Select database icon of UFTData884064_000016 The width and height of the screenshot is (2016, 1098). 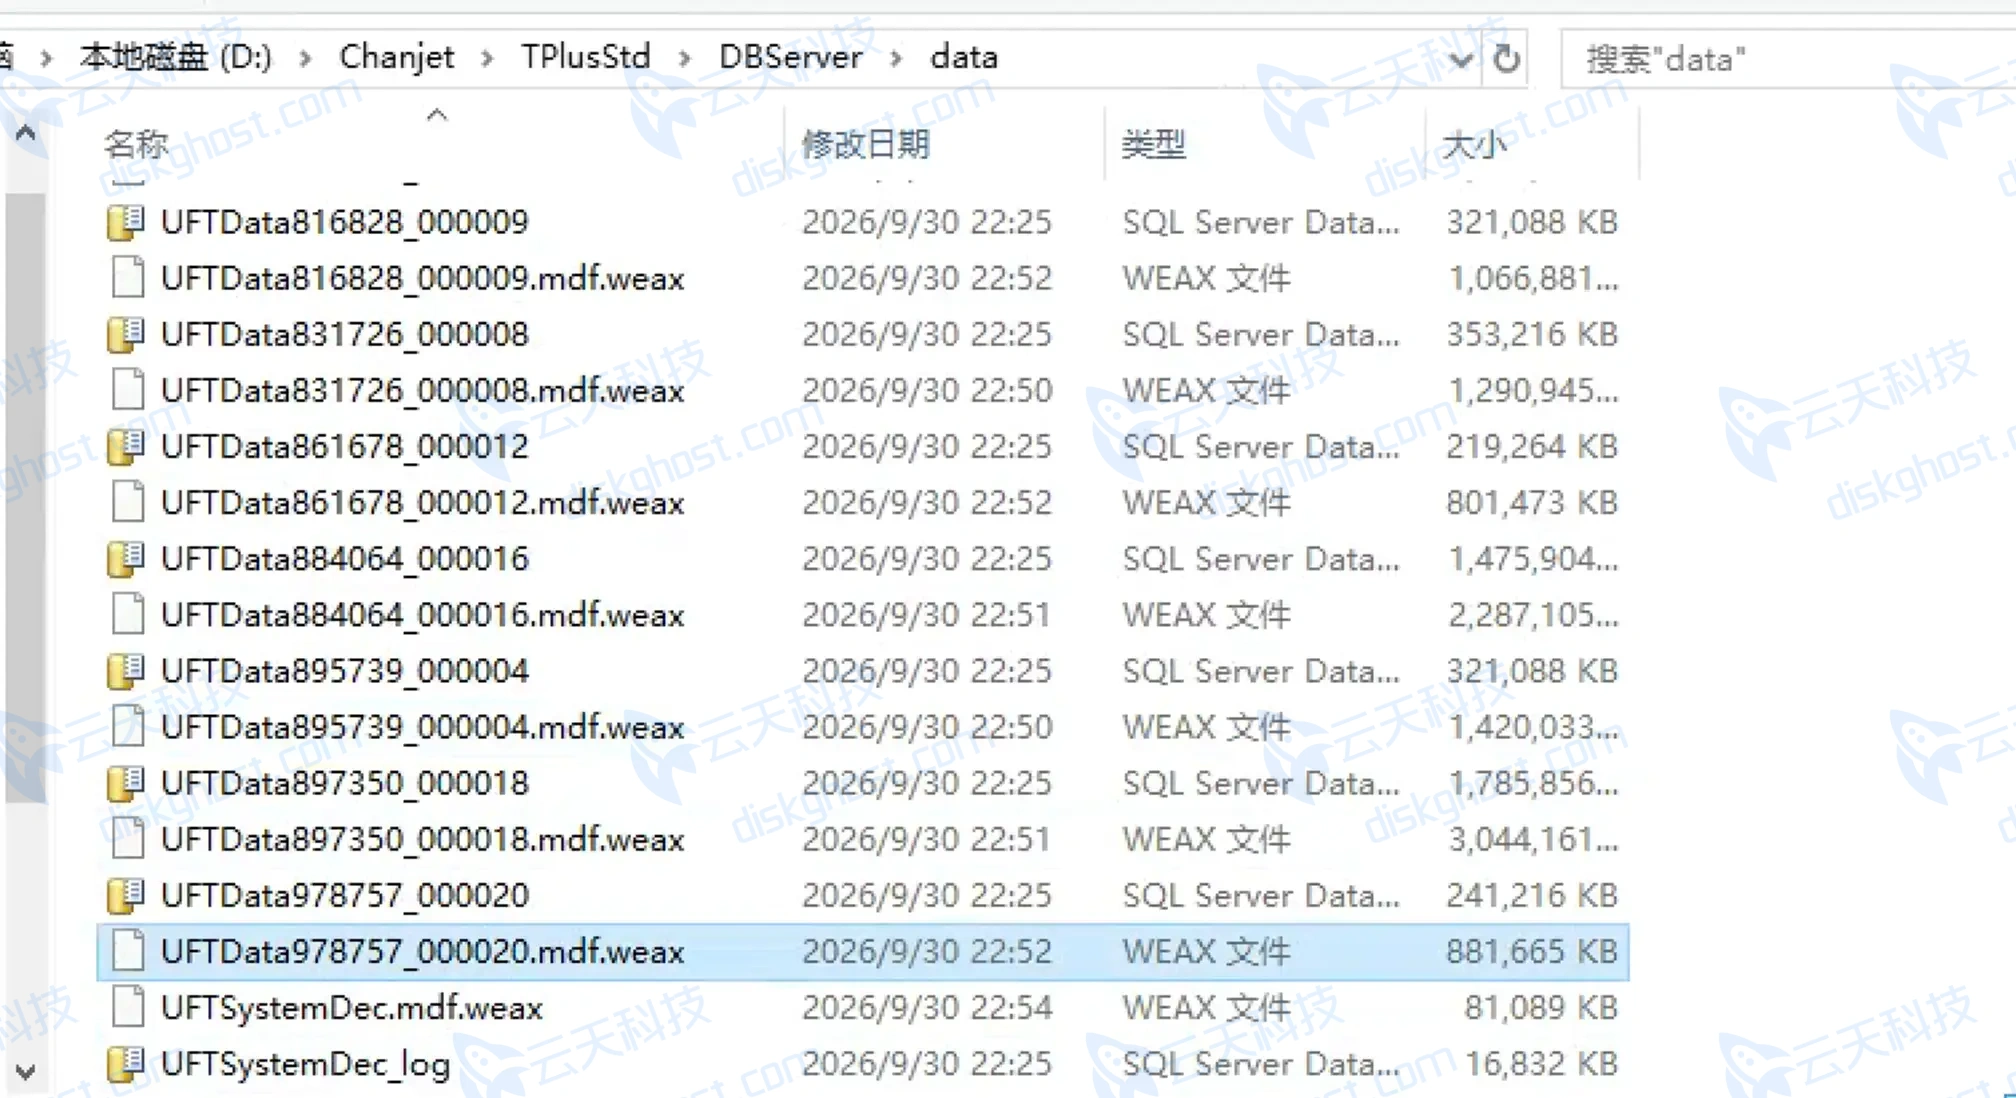(126, 558)
